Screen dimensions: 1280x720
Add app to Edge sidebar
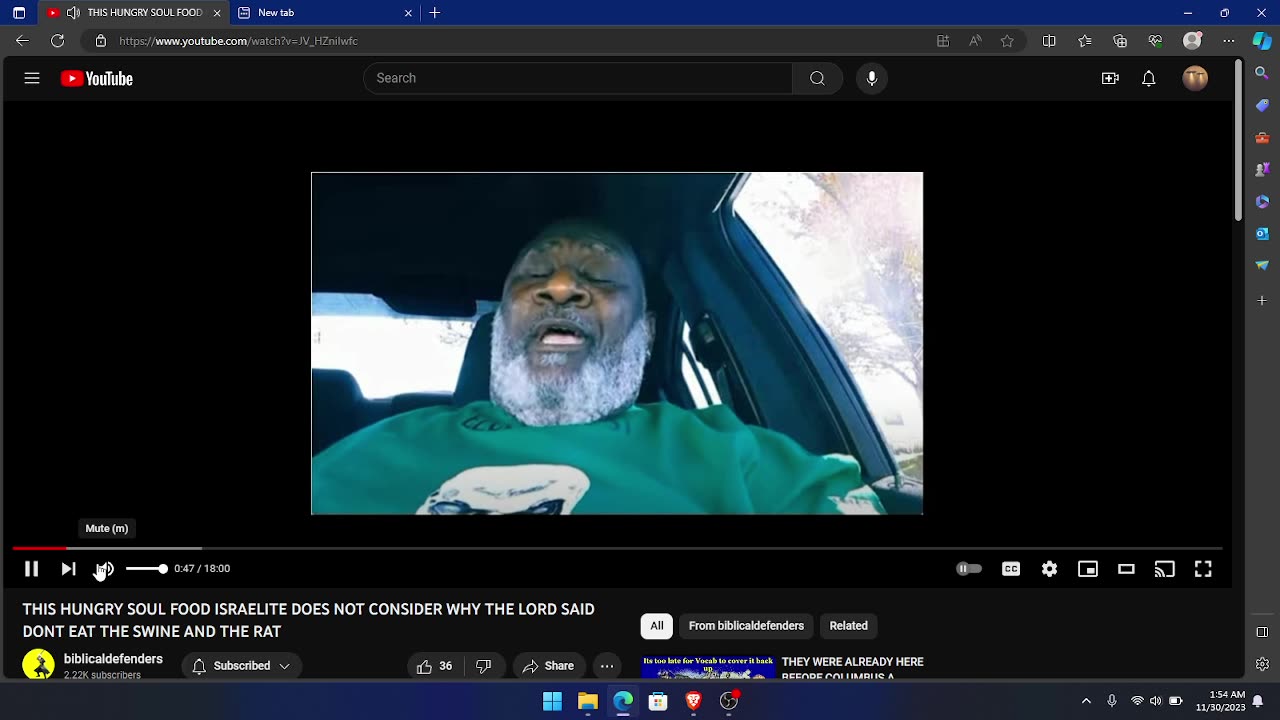click(x=1262, y=300)
